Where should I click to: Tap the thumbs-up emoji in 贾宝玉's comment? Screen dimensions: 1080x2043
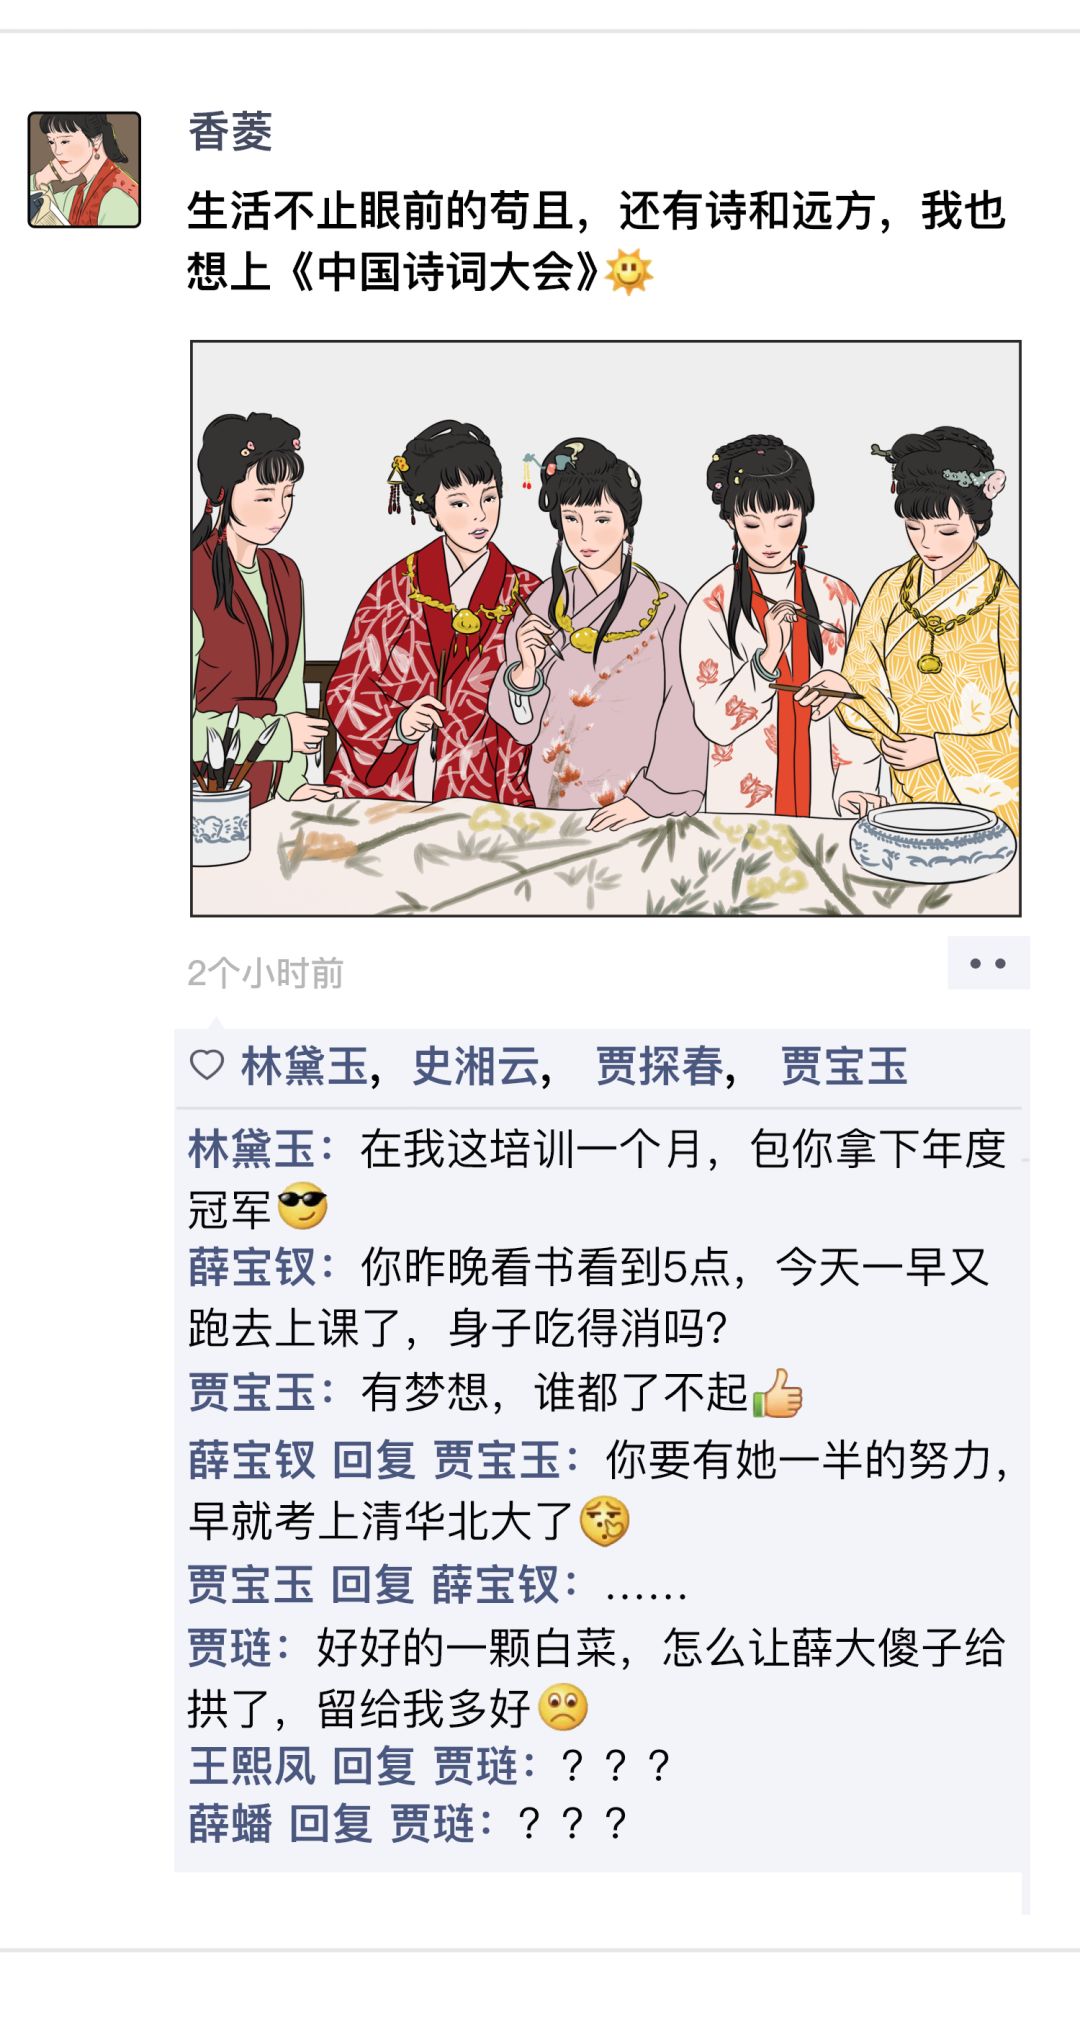[x=778, y=1392]
